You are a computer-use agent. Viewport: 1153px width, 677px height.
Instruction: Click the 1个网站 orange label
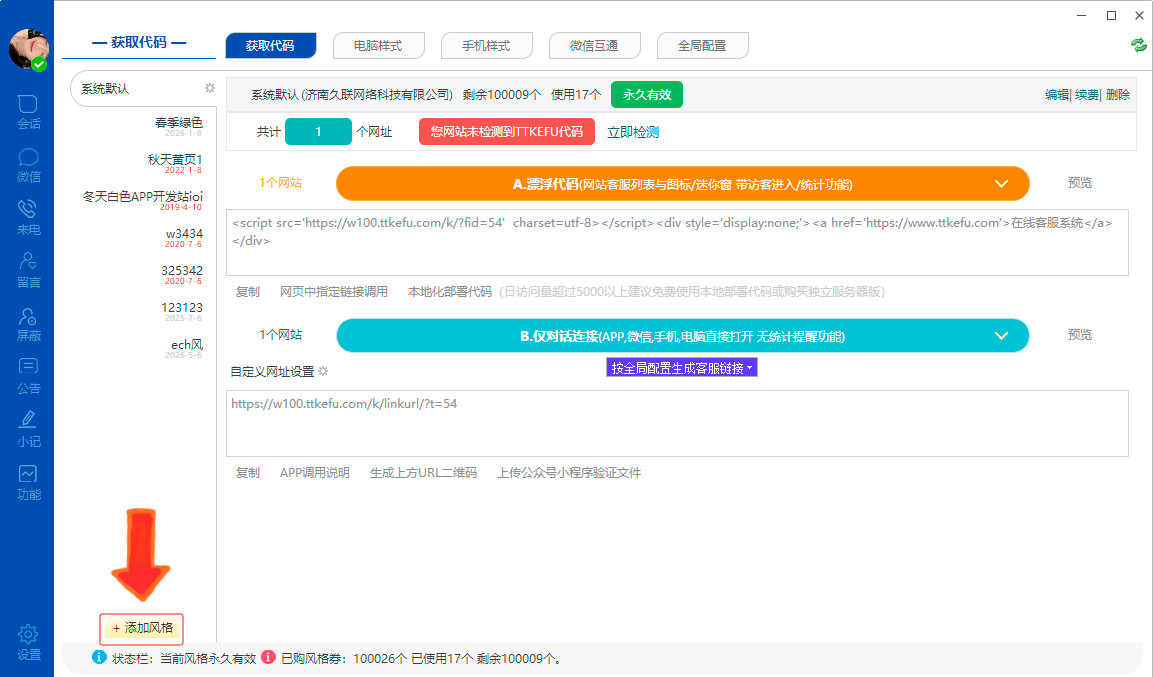pyautogui.click(x=280, y=183)
